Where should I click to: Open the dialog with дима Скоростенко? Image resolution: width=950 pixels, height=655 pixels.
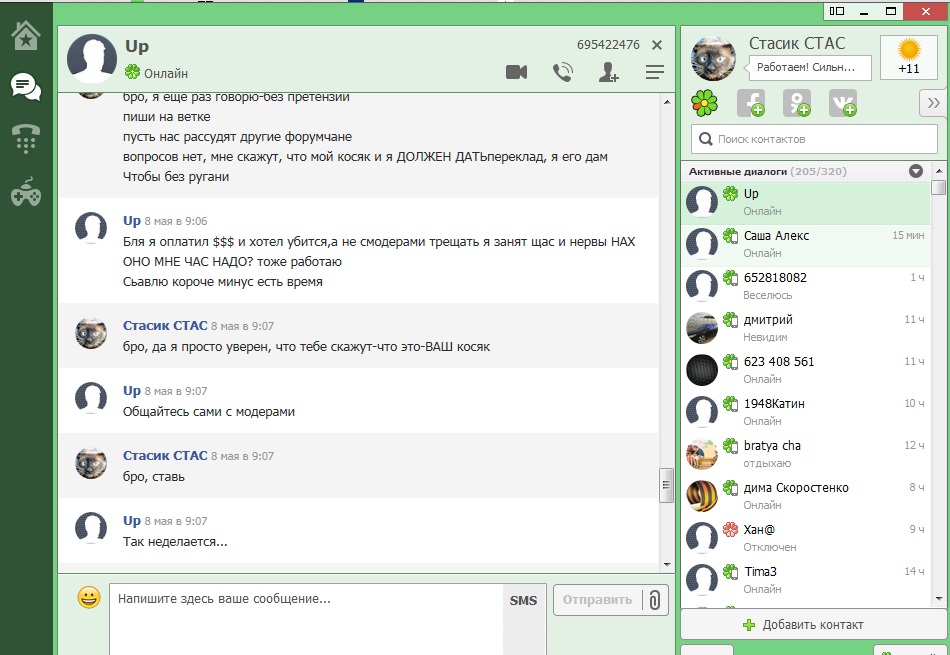coord(805,496)
